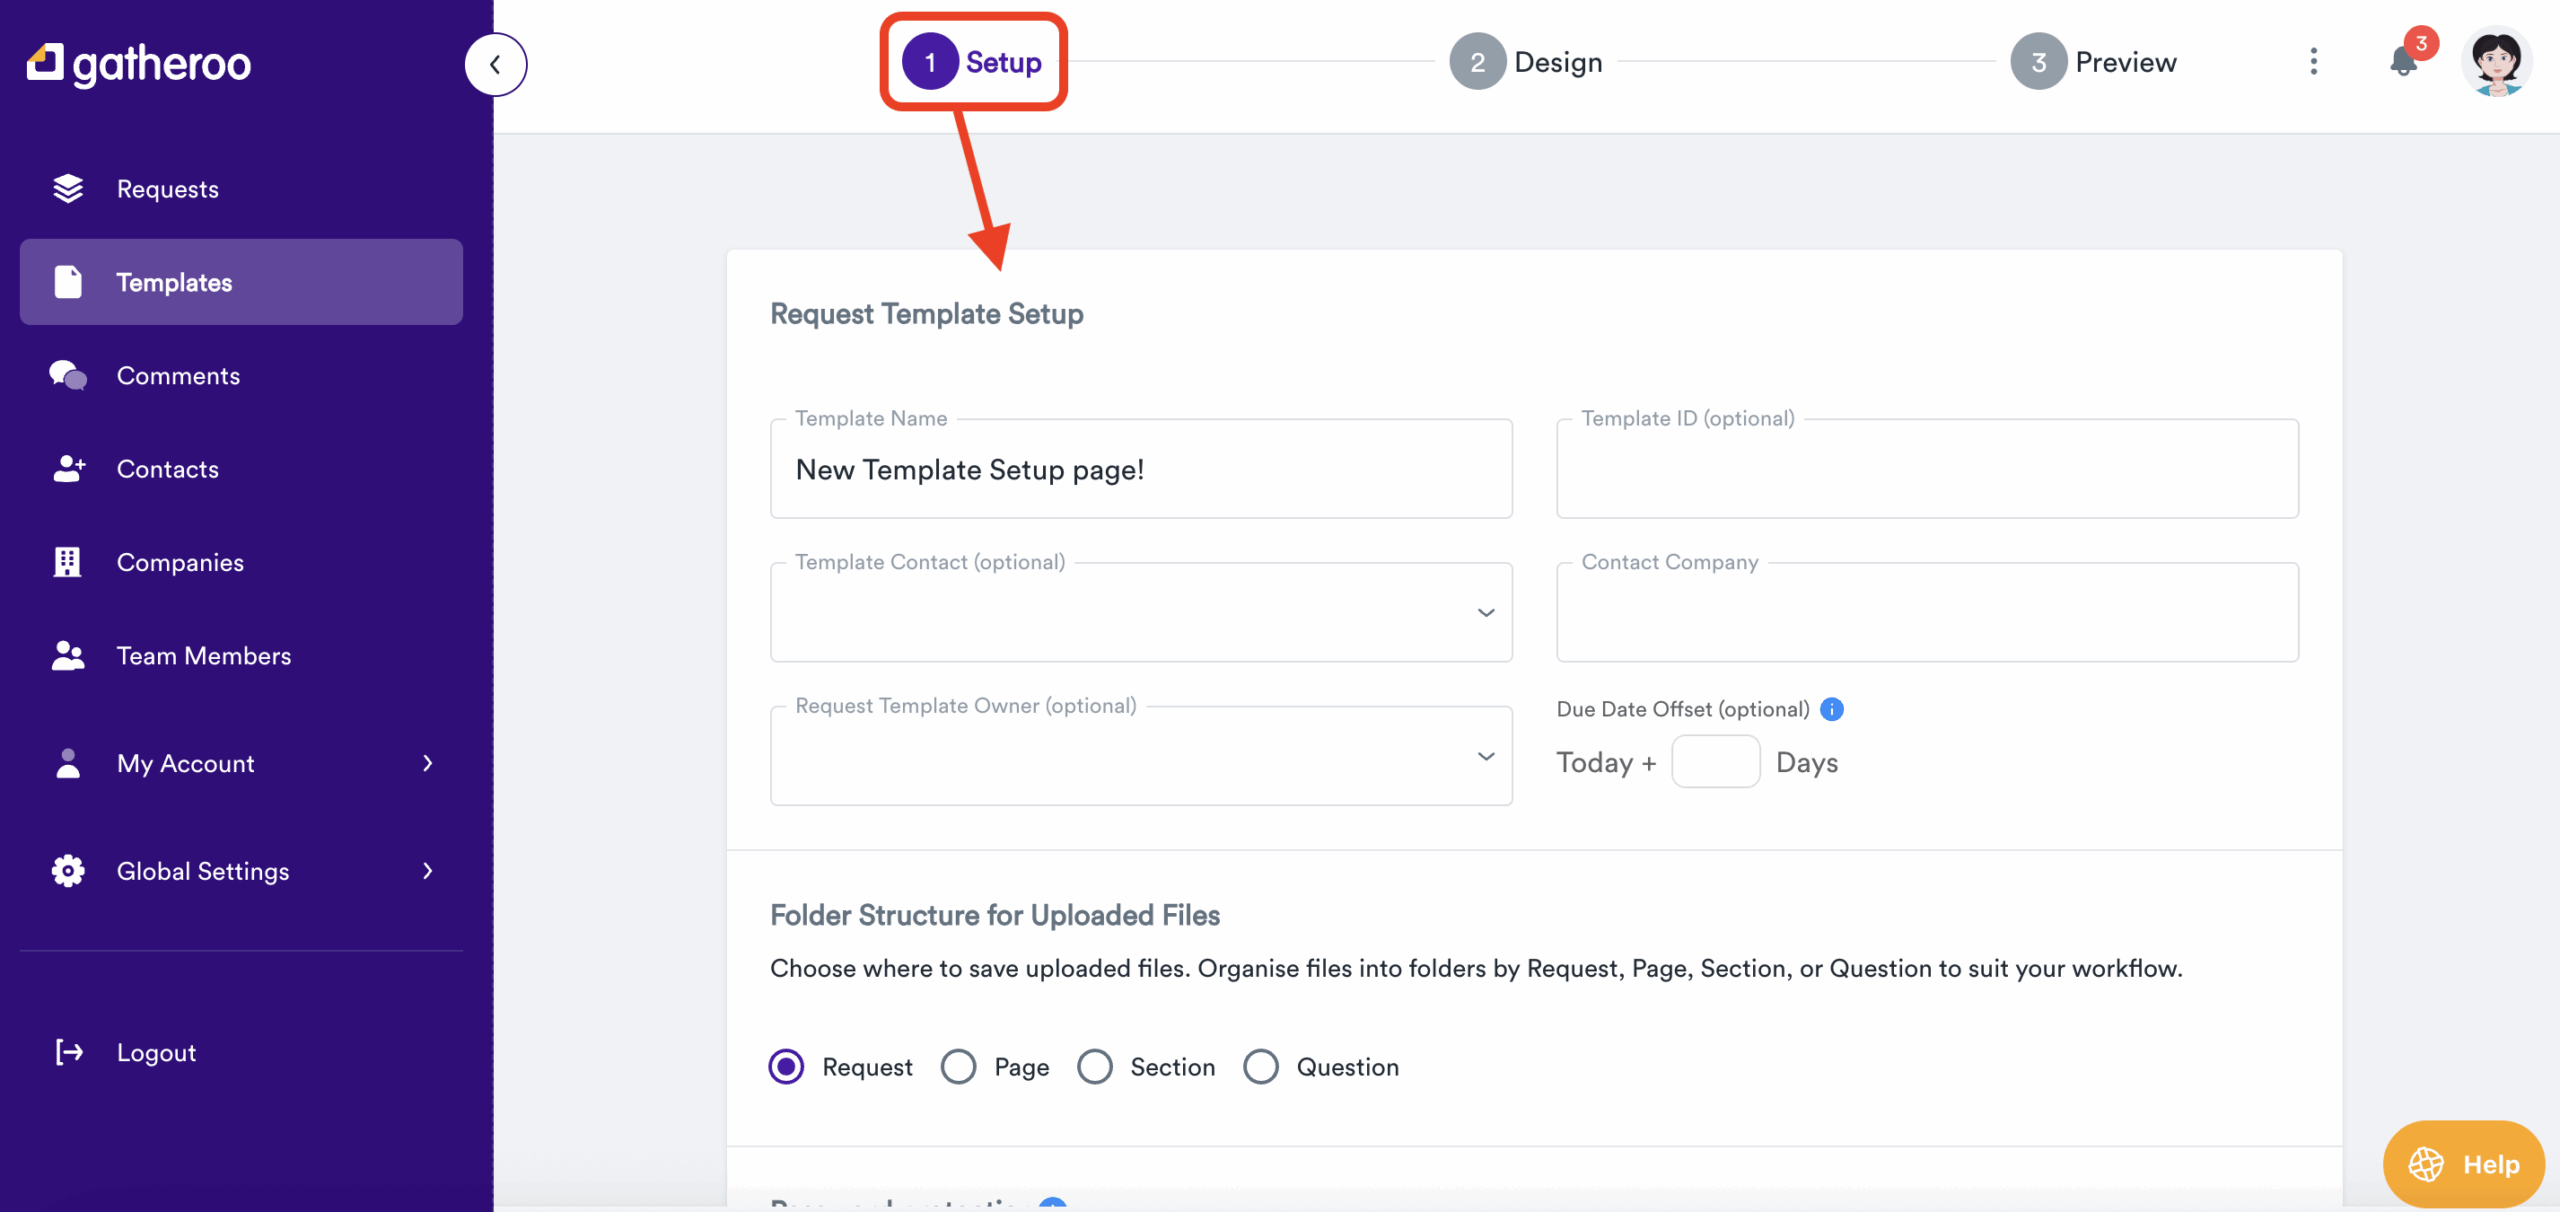Click the Due Date Offset info icon
Viewport: 2560px width, 1212px height.
tap(1832, 709)
